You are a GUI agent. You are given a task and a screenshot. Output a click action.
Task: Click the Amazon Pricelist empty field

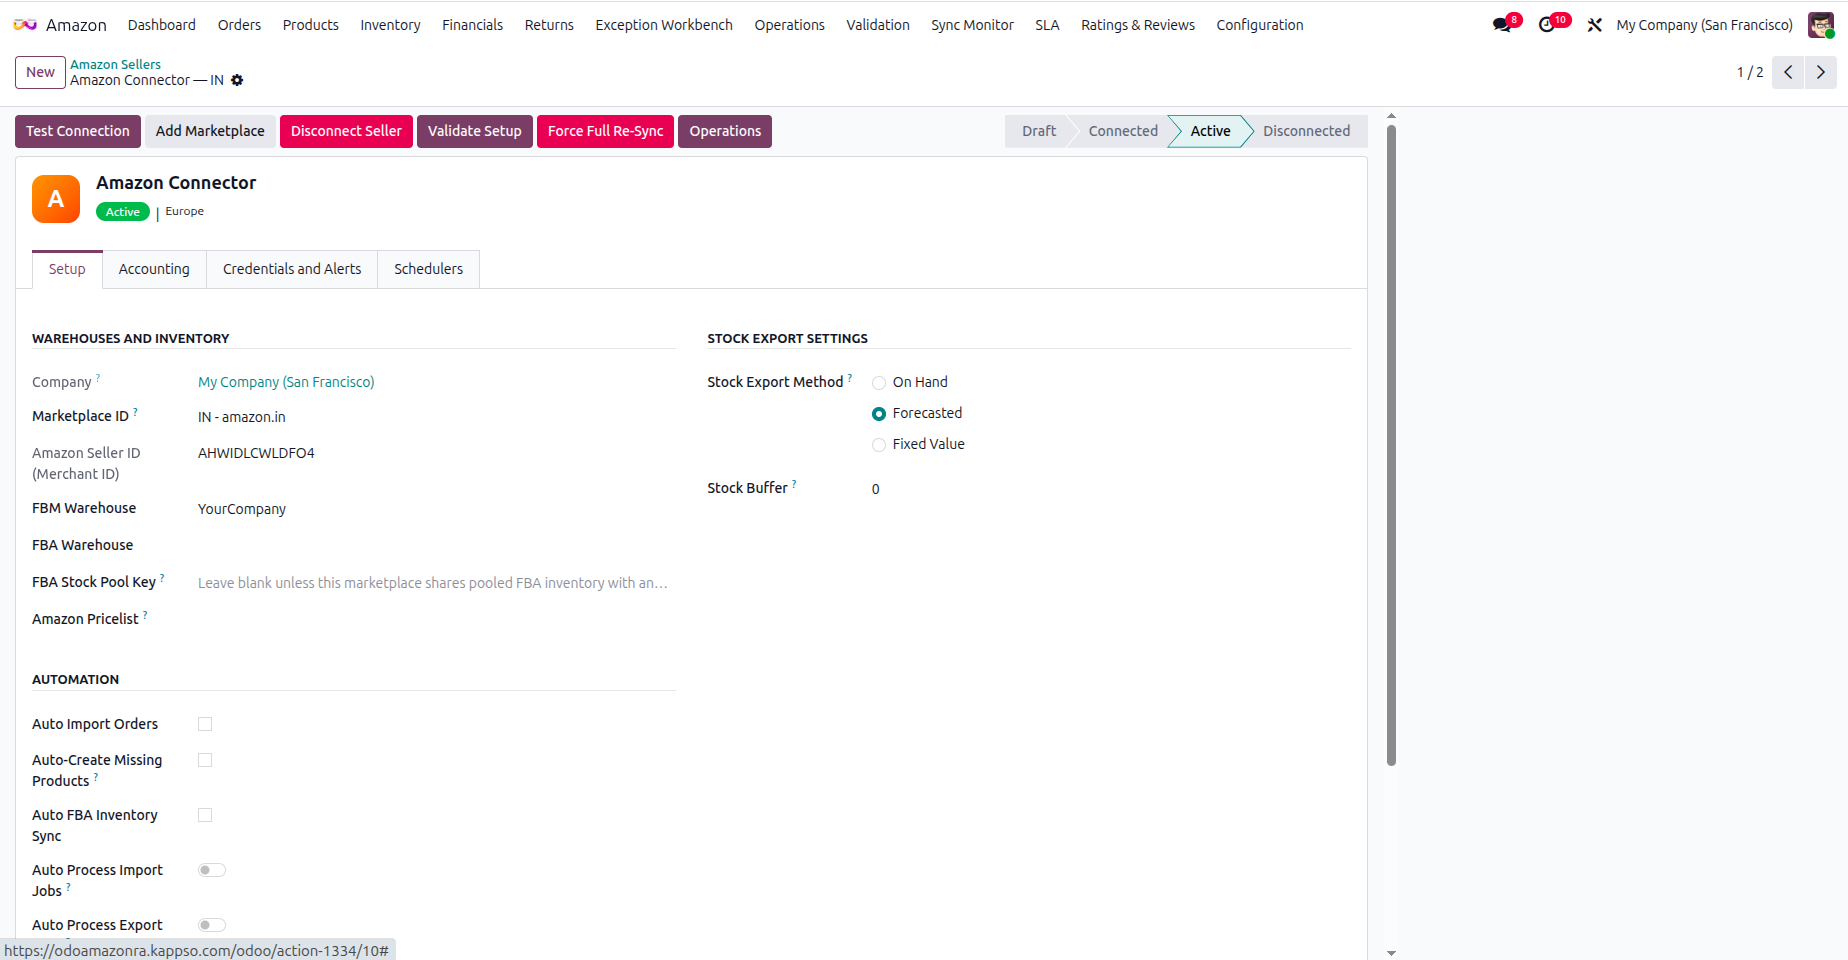(436, 619)
